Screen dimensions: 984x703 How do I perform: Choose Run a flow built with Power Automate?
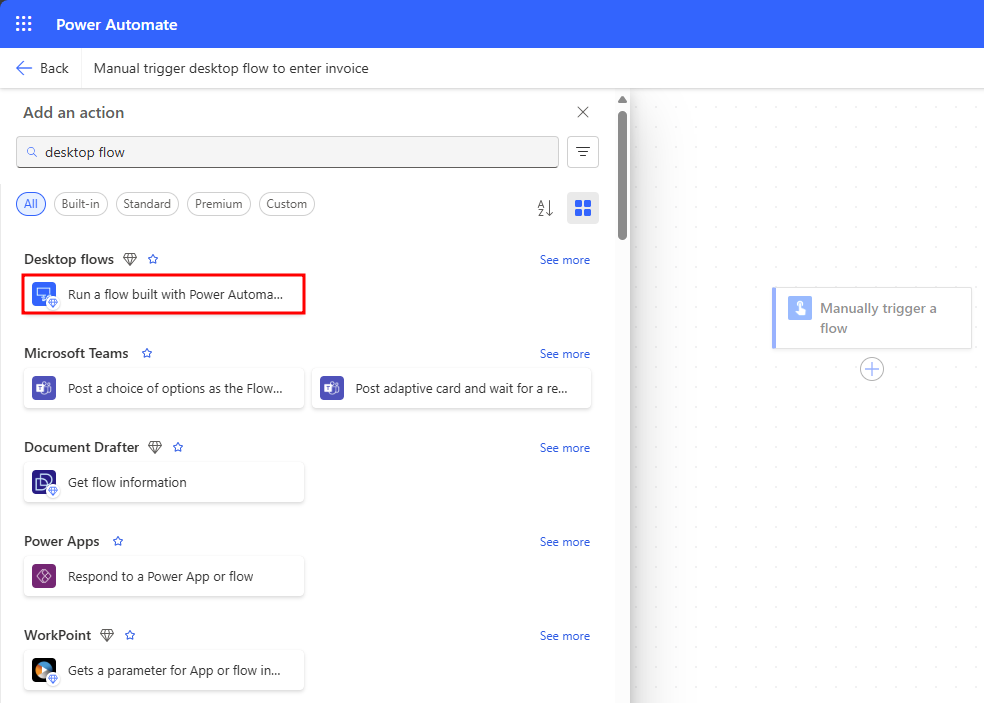point(164,294)
